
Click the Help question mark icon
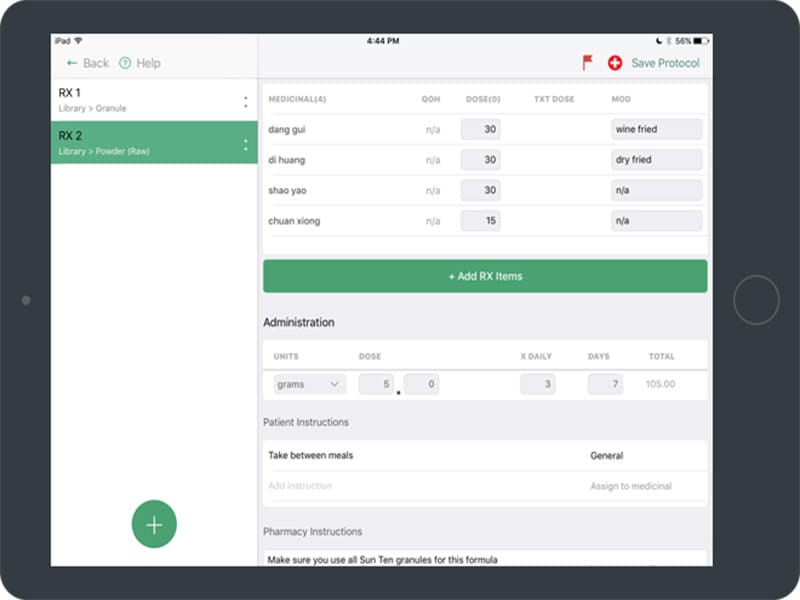click(x=125, y=63)
